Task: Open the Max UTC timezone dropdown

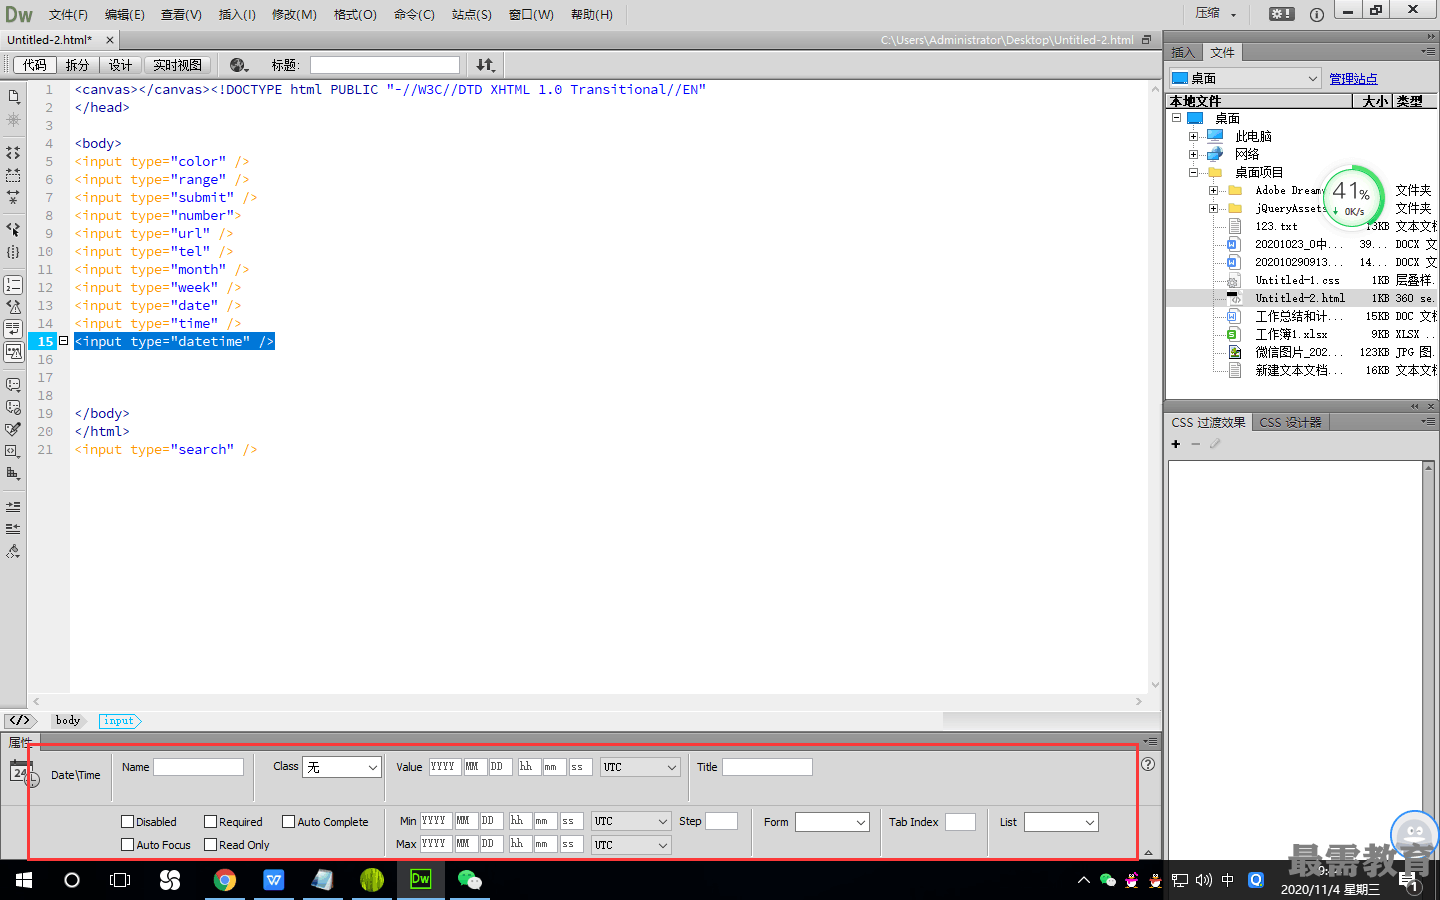Action: (631, 845)
